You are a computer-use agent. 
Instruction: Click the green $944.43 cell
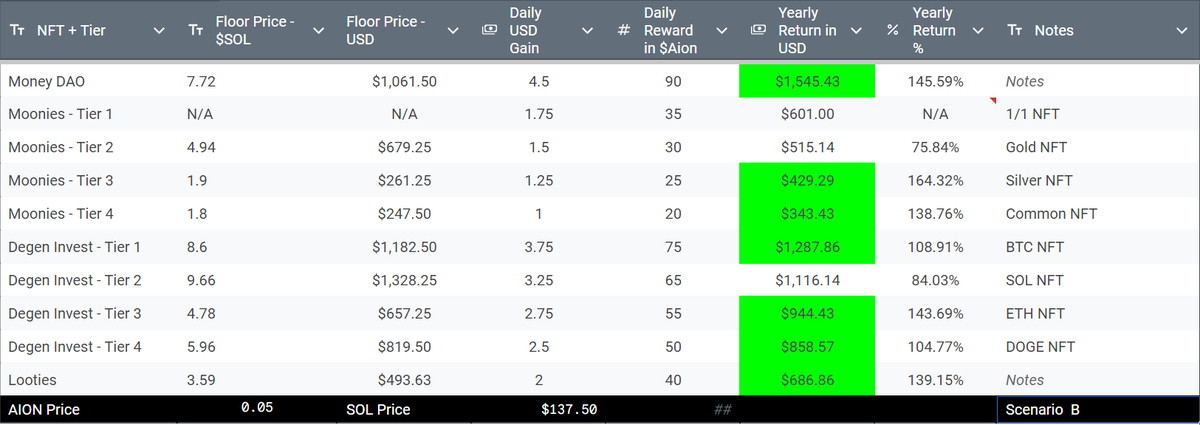[x=807, y=314]
